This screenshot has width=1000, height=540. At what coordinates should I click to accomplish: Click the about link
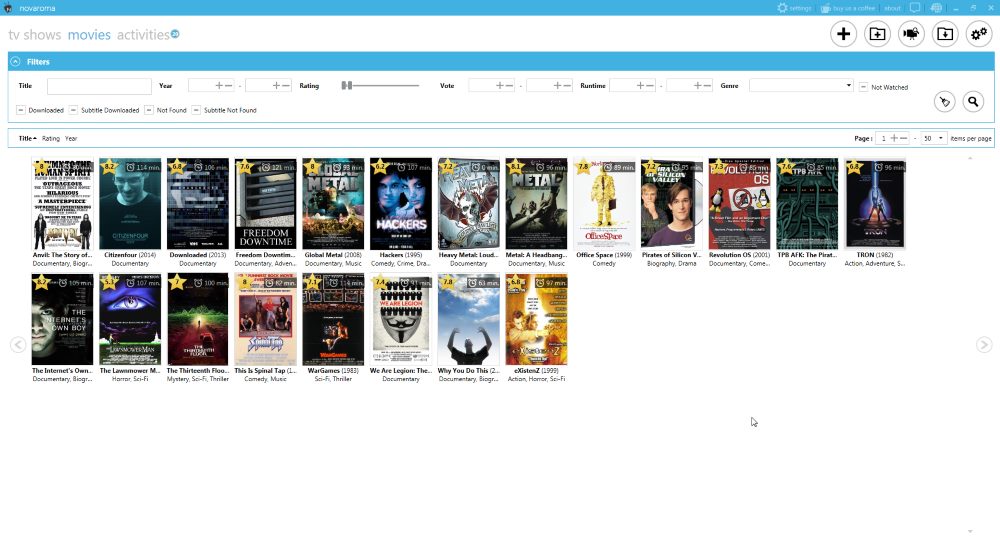coord(892,8)
